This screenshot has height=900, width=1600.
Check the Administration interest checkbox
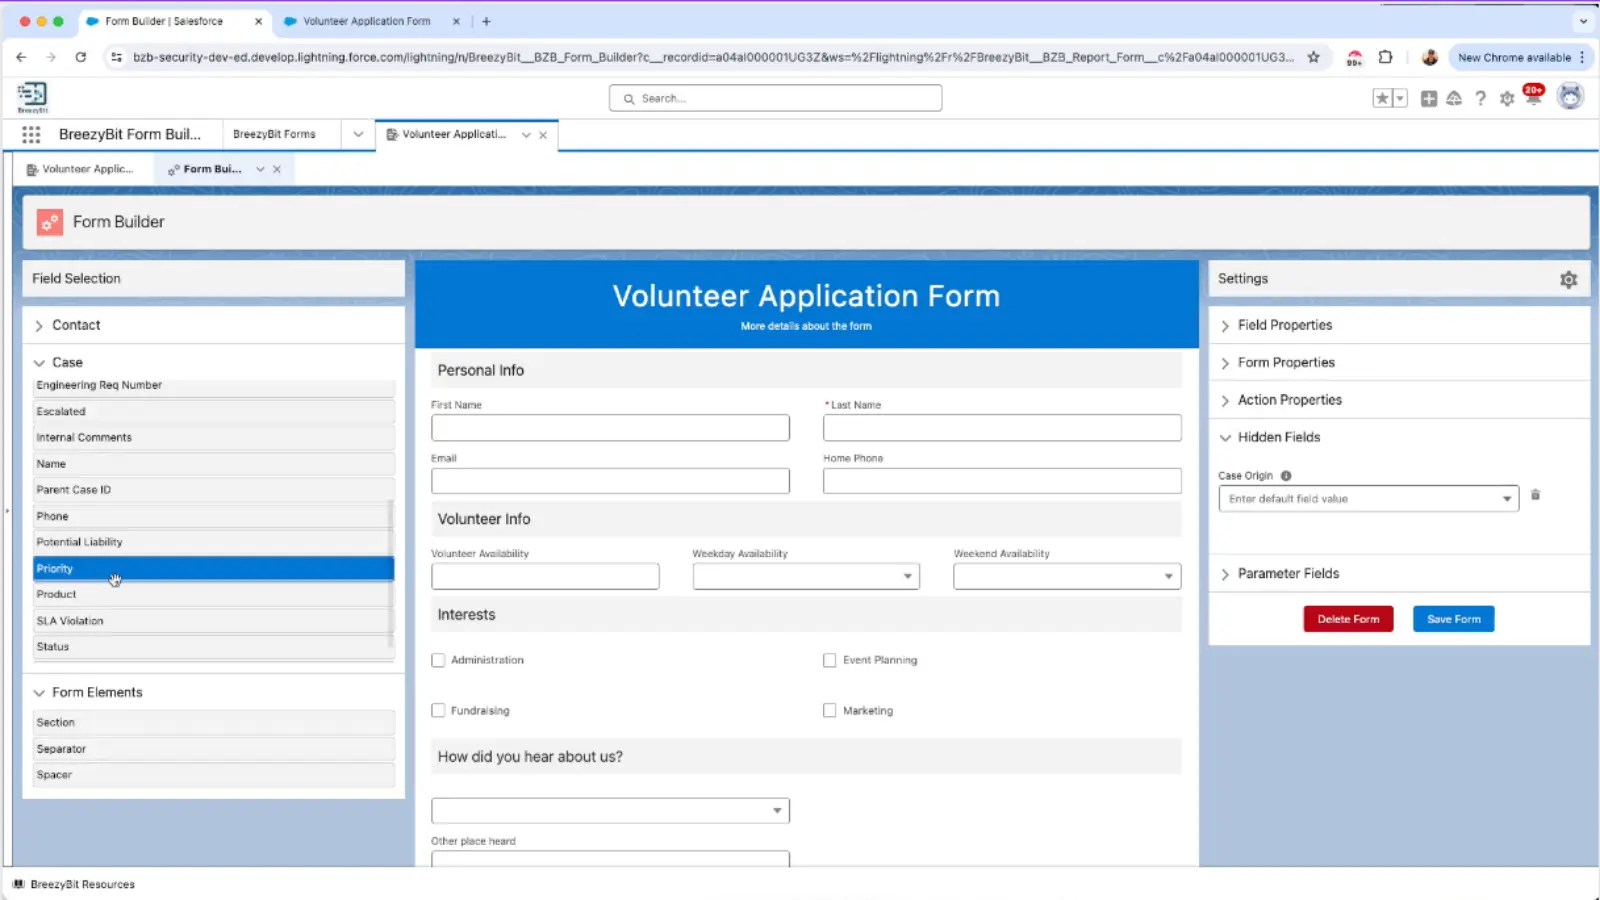tap(438, 660)
